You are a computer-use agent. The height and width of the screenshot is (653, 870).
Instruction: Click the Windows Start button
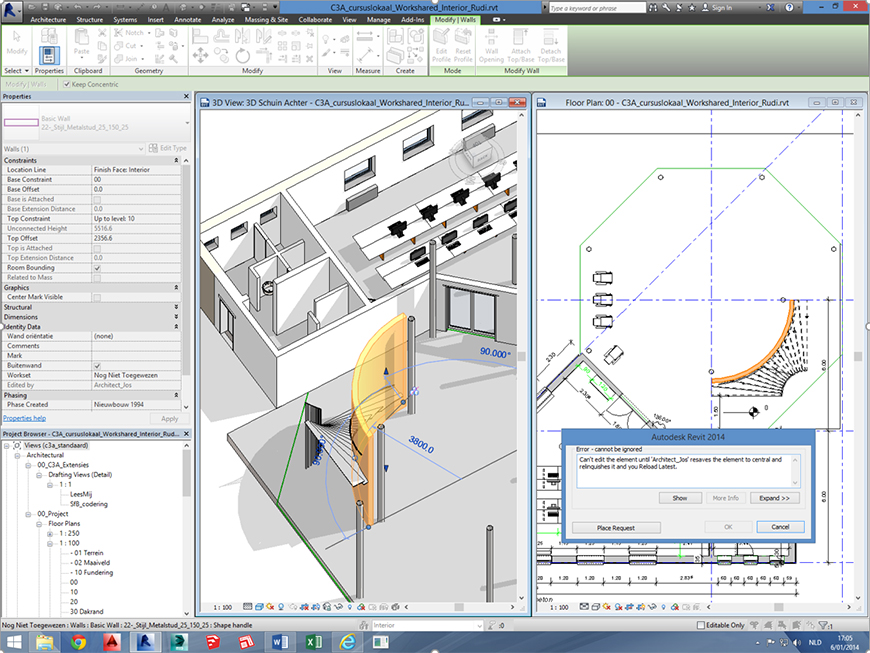point(13,642)
